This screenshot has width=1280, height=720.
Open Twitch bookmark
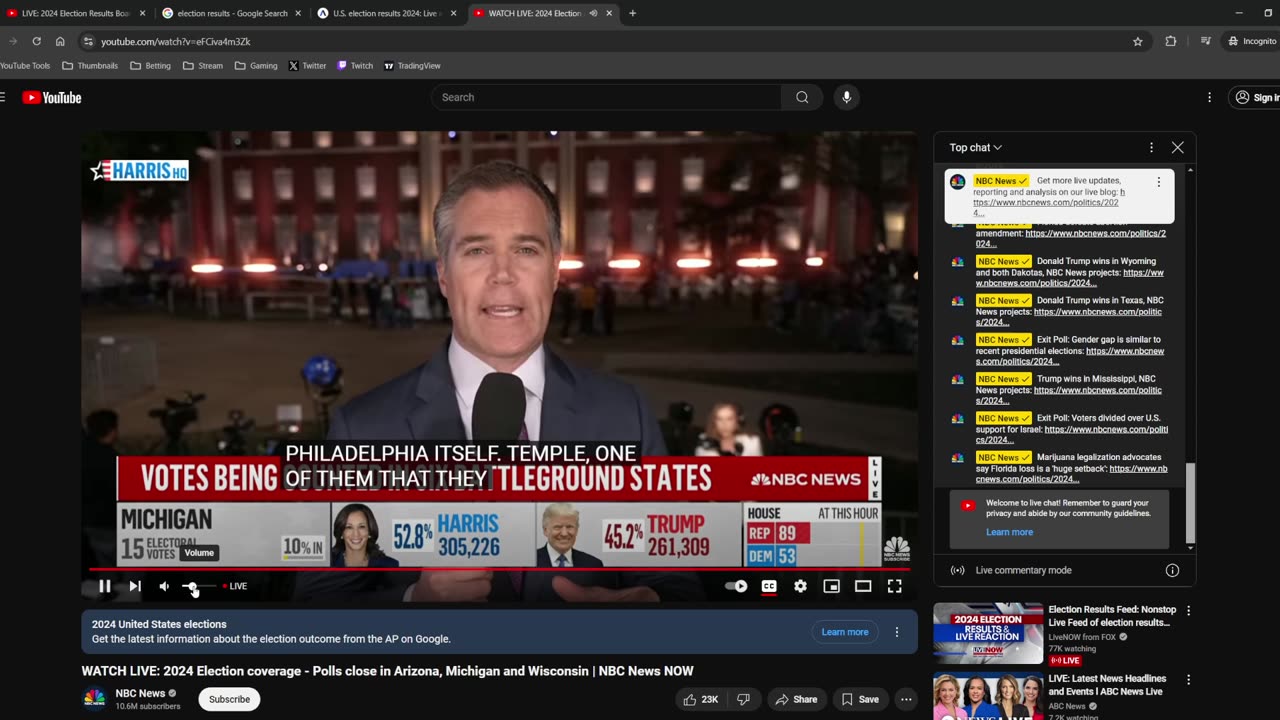(x=355, y=66)
